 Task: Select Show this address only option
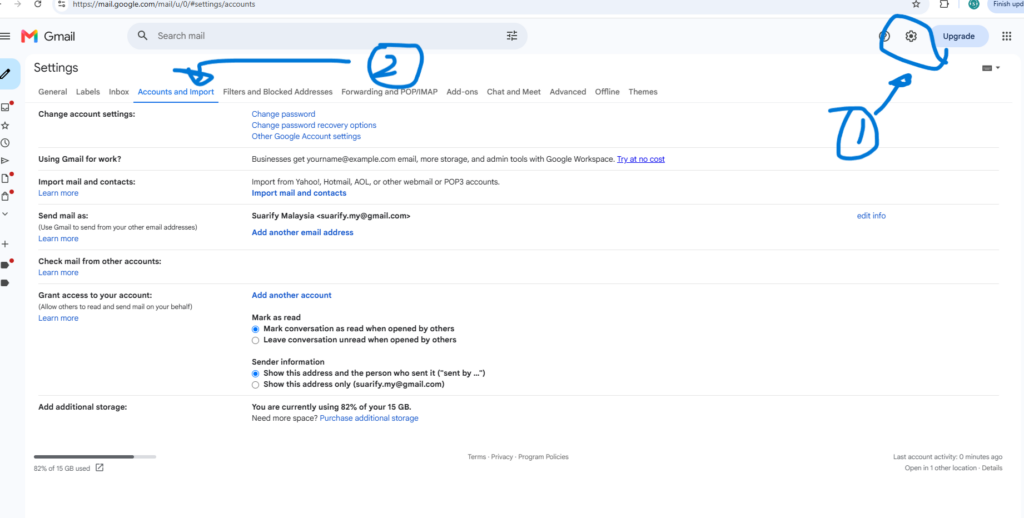point(255,385)
